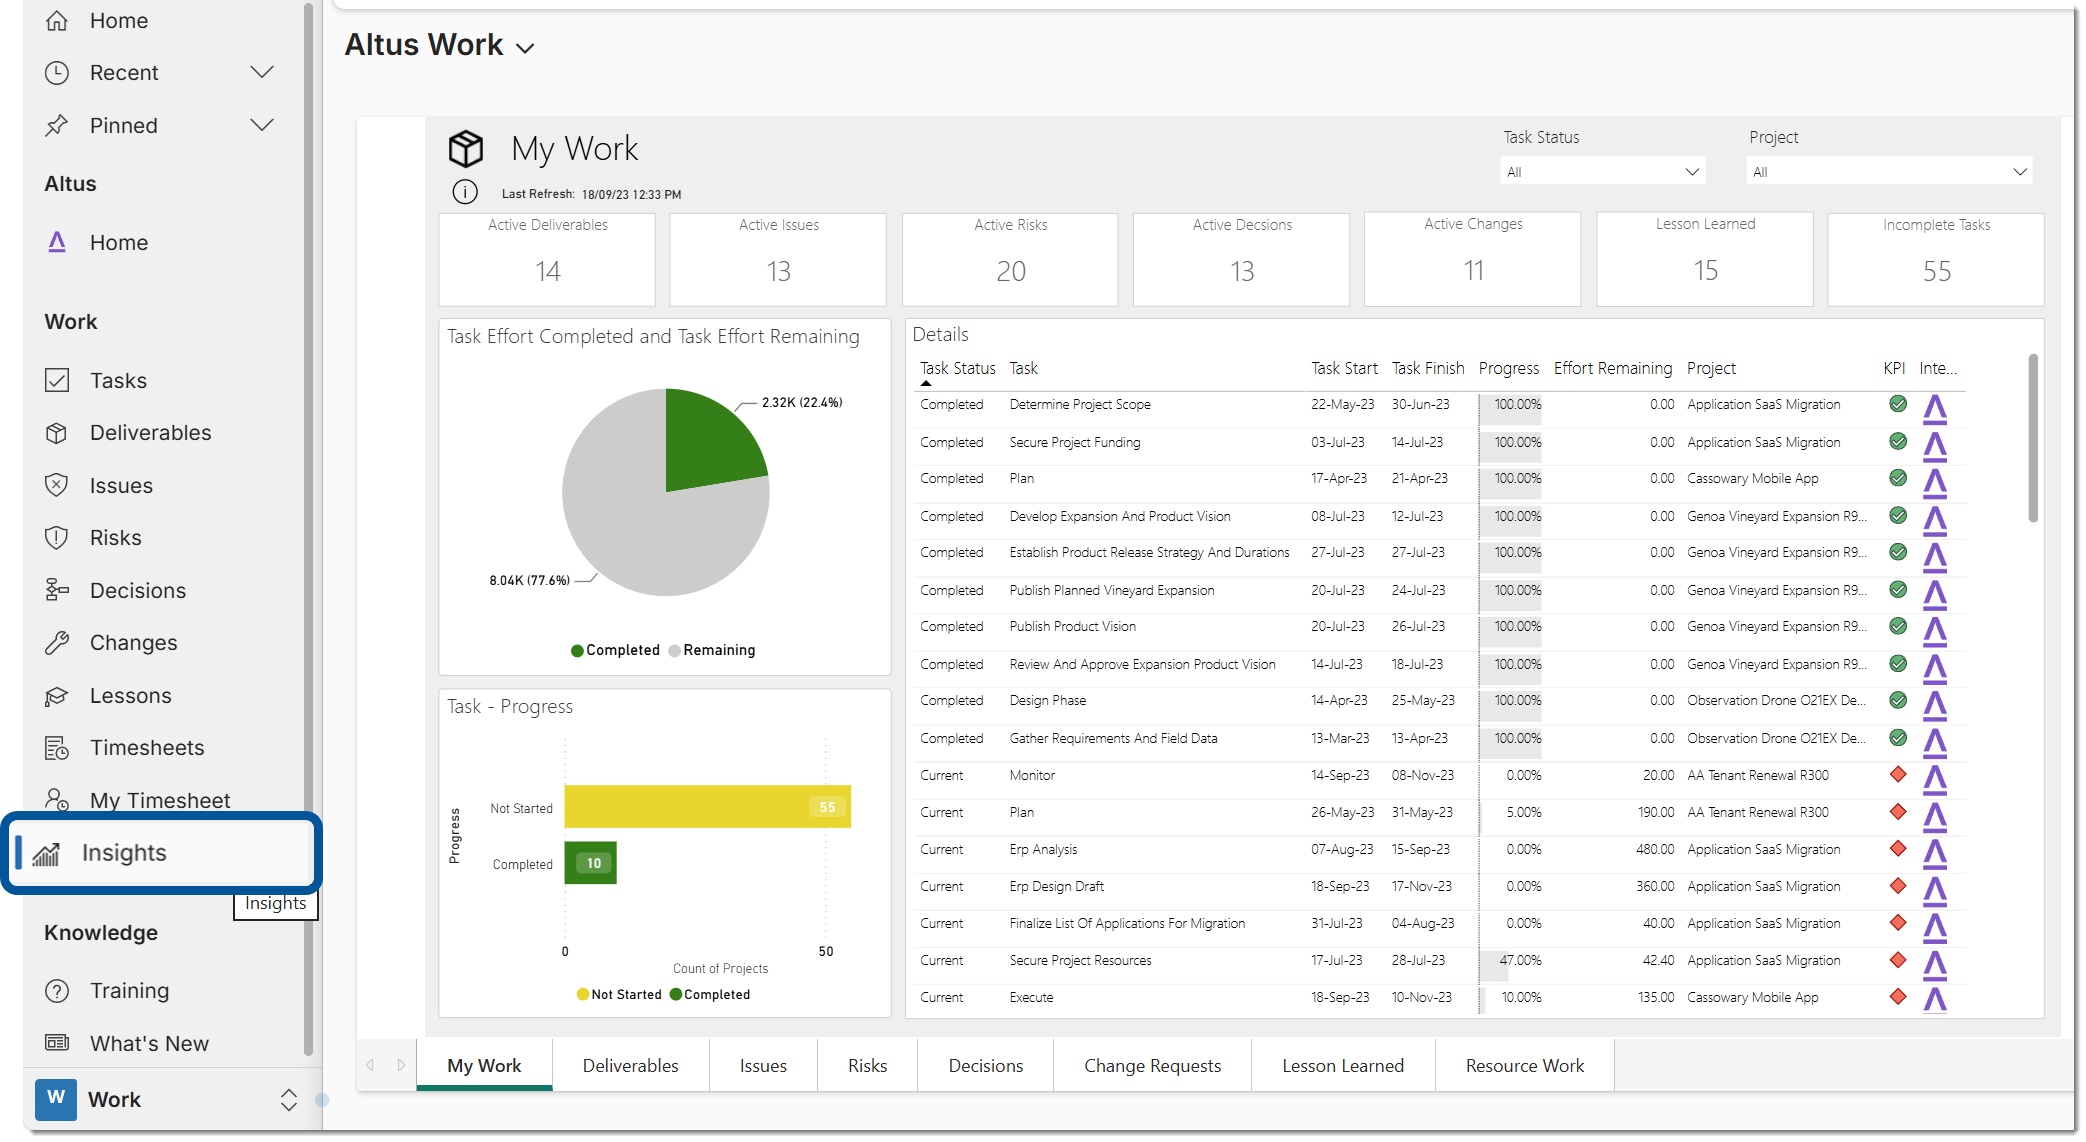The image size is (2086, 1142).
Task: Click the Details table vertical scrollbar
Action: [2032, 440]
